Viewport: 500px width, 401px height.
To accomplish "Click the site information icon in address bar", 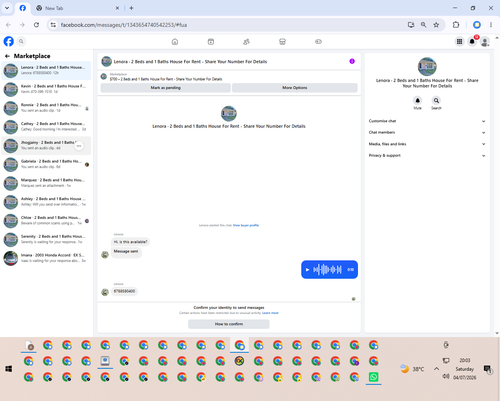I will (x=53, y=25).
